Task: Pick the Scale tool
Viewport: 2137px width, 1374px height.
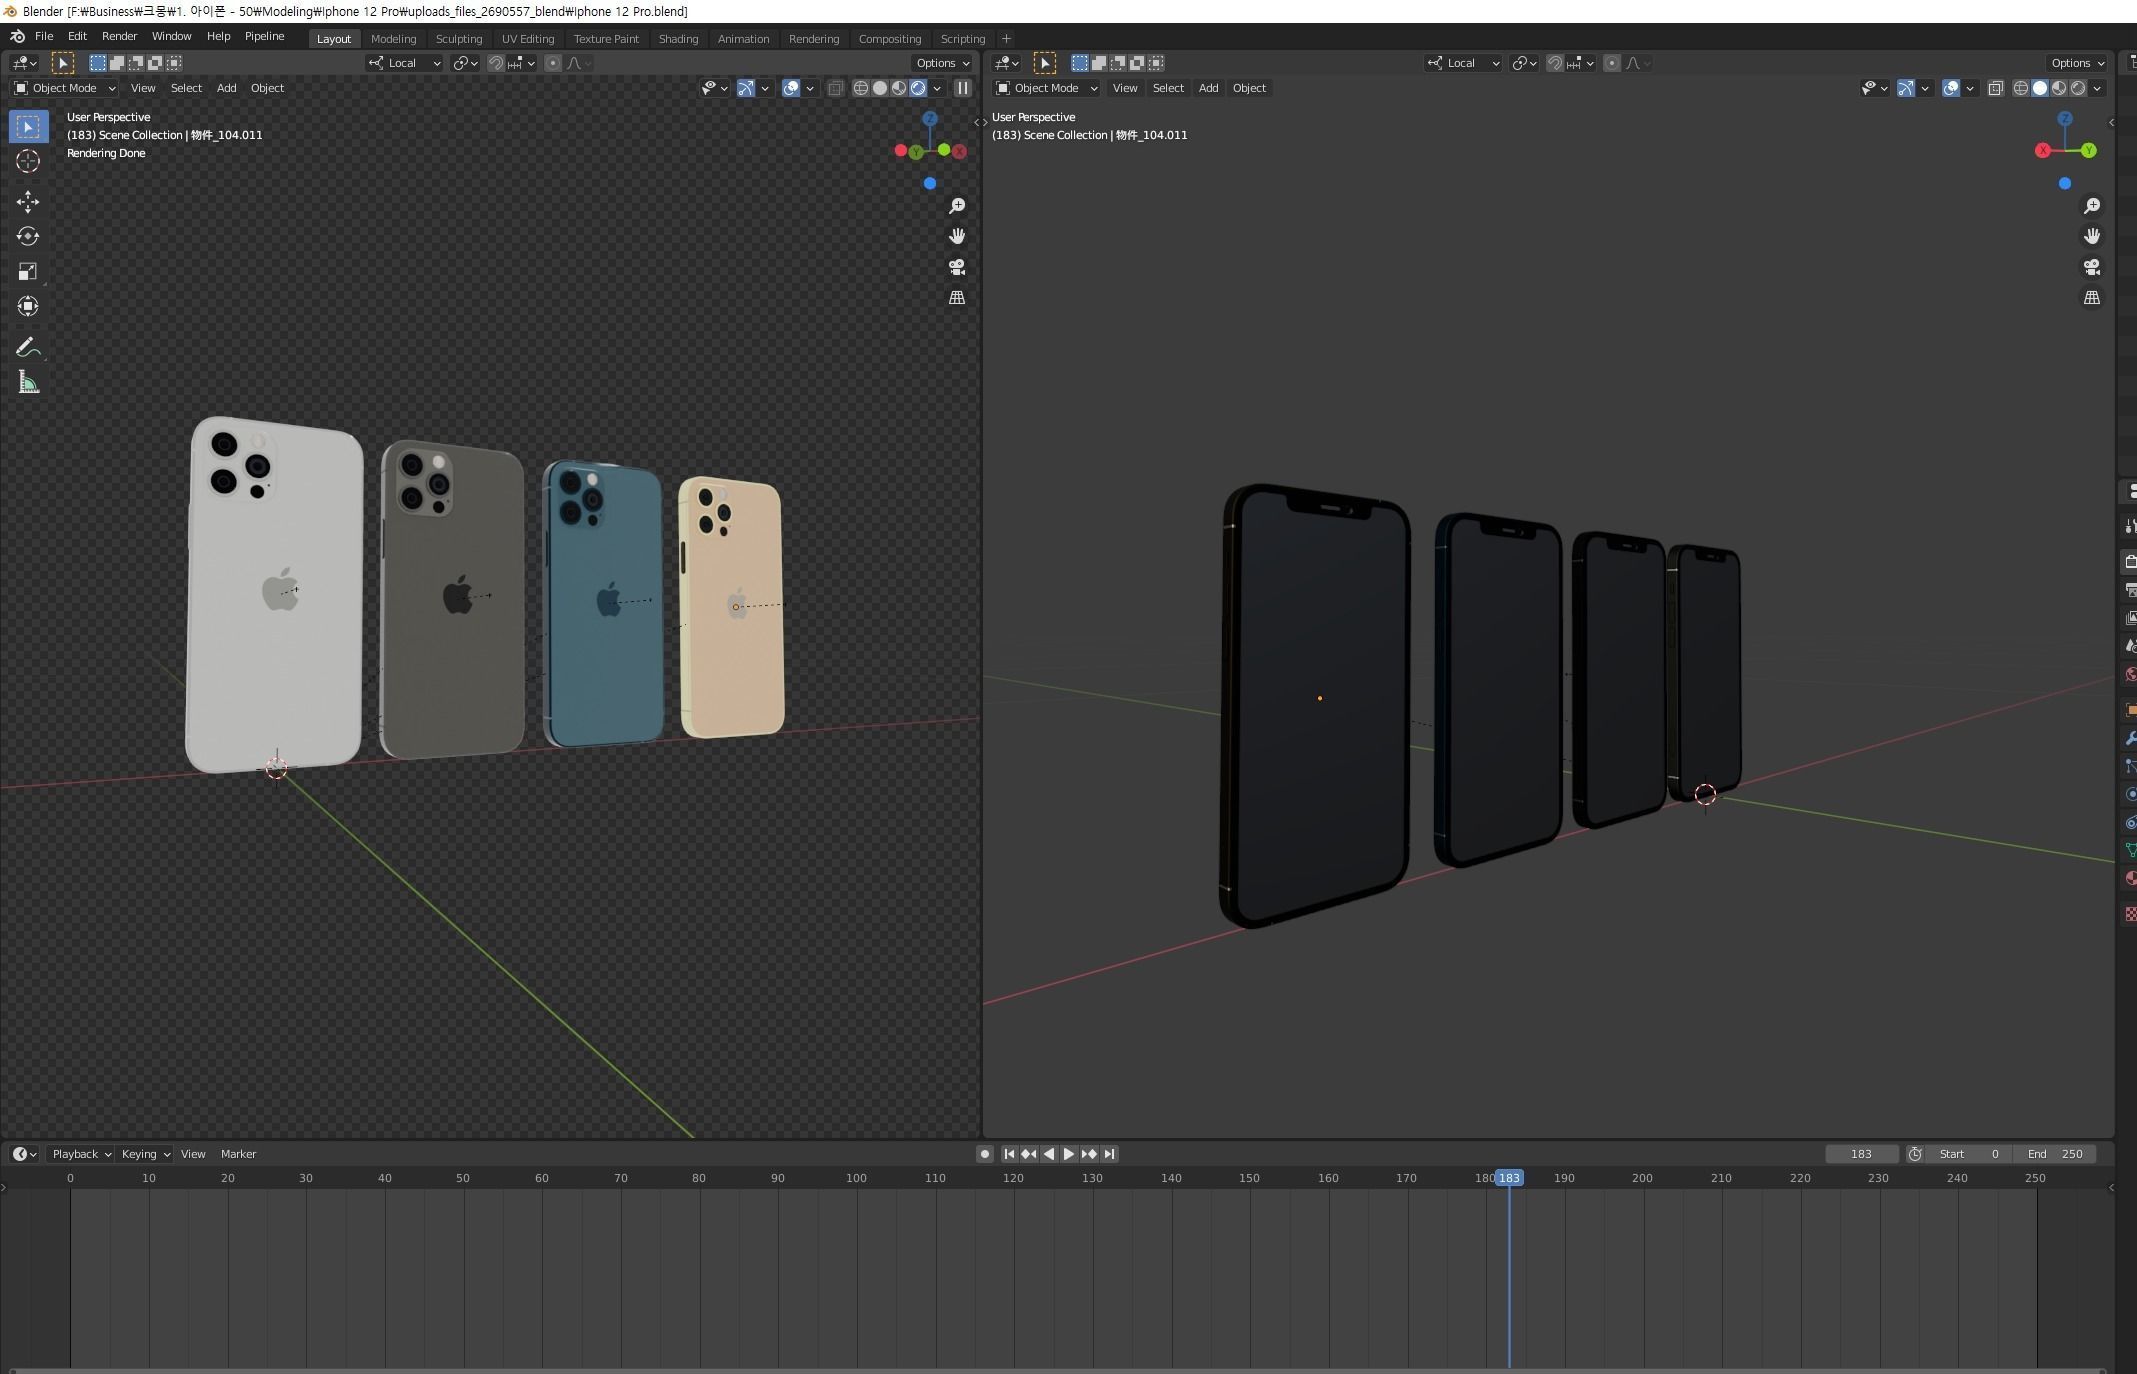Action: [28, 271]
